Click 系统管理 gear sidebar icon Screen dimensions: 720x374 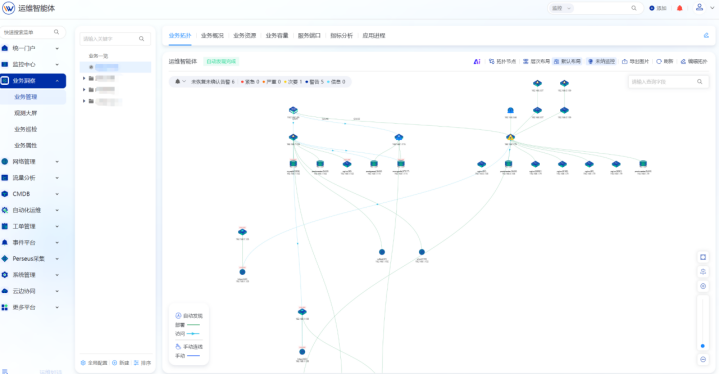tap(5, 275)
